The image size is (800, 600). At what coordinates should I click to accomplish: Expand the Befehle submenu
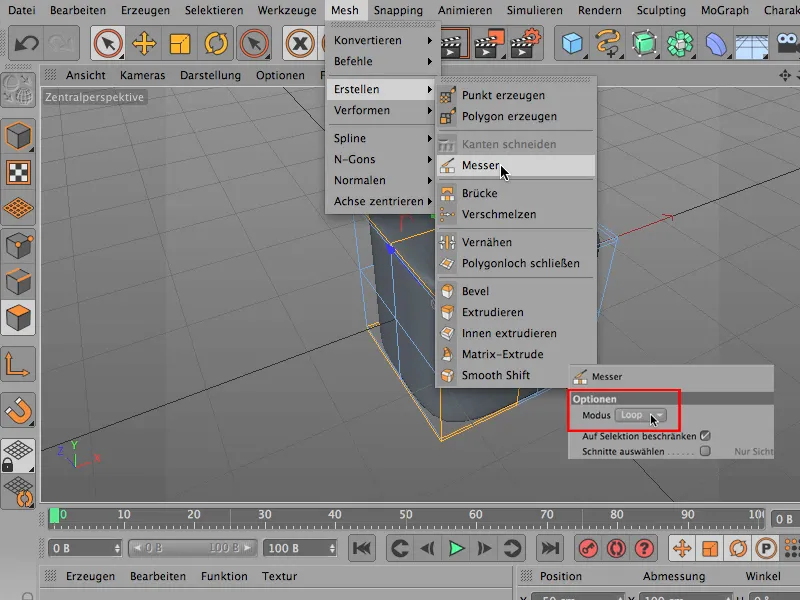[383, 61]
